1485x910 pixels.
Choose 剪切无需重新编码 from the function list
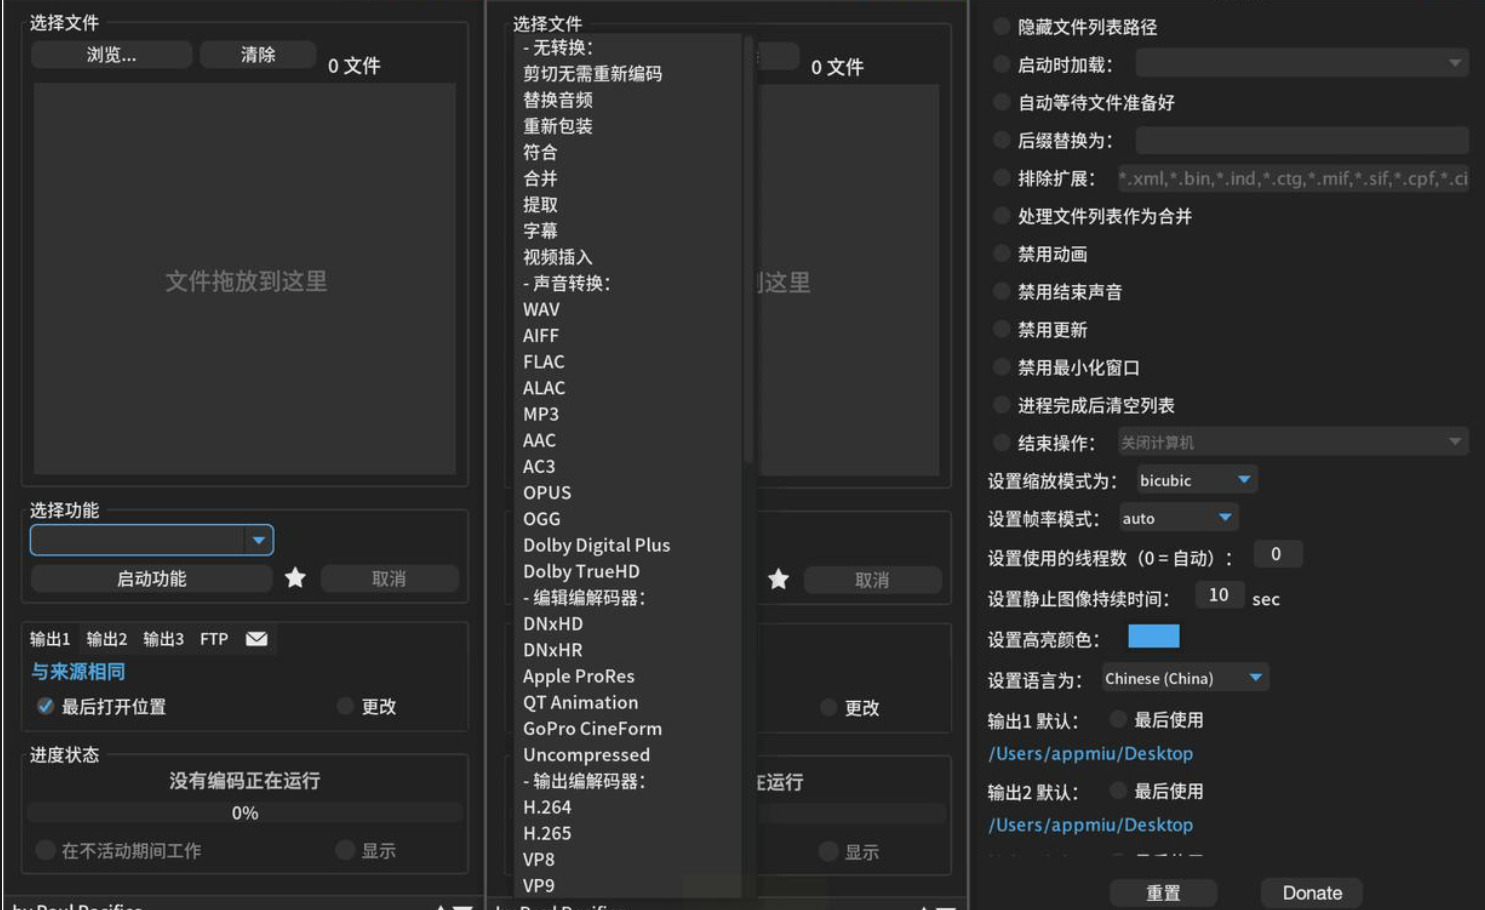point(592,73)
